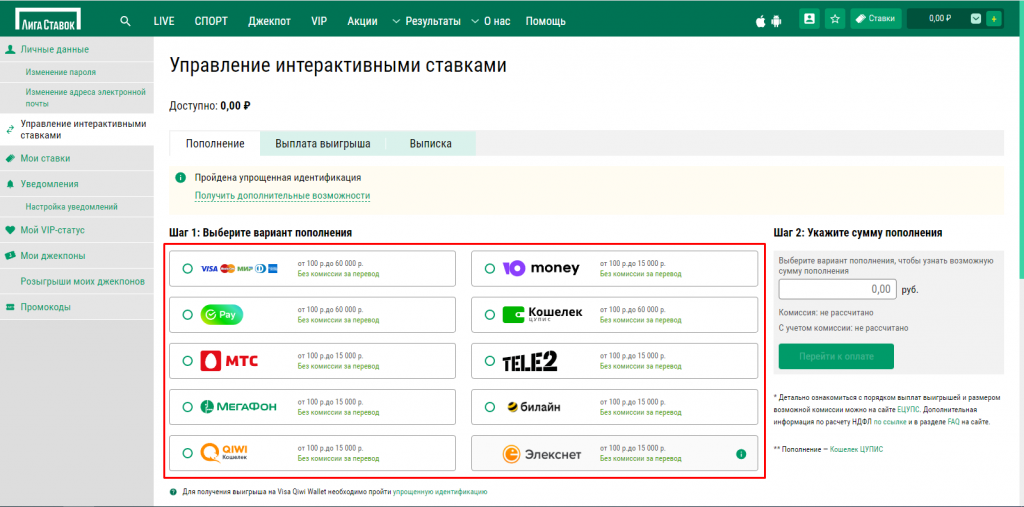Open the user profile icon in header
Screen dimensions: 1024x507
[x=809, y=18]
